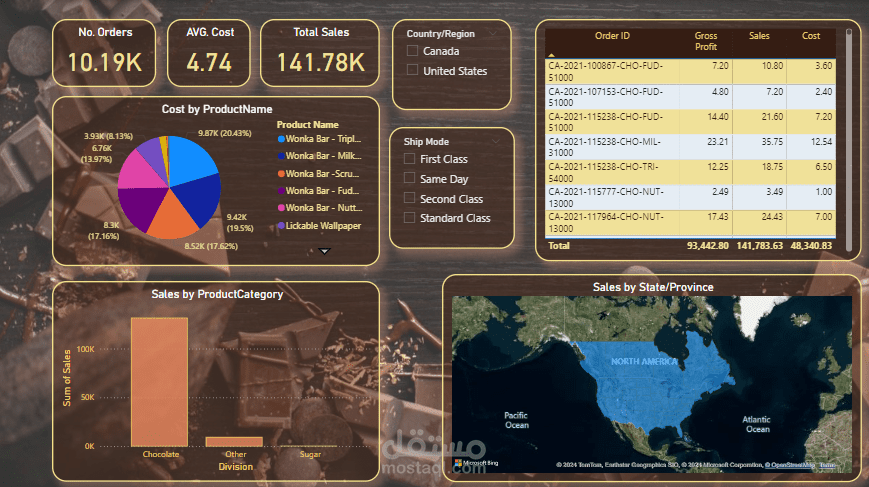
Task: Select the Other division bar
Action: [234, 442]
